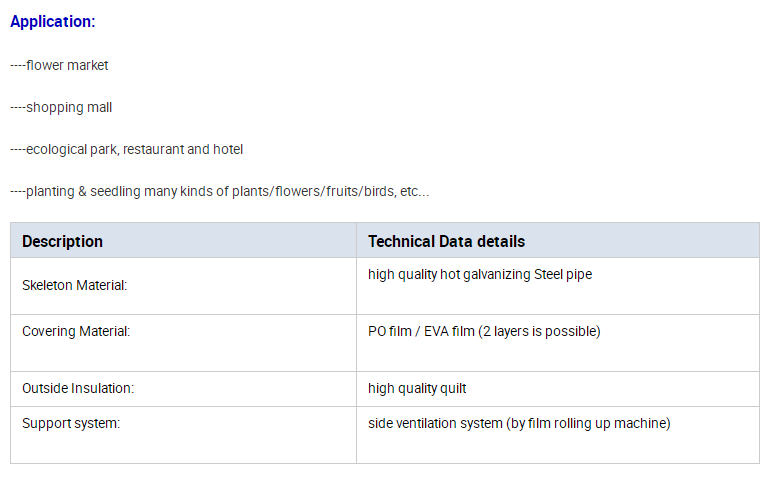The width and height of the screenshot is (779, 483).
Task: Click '(2 layers is possible)' text
Action: click(540, 331)
